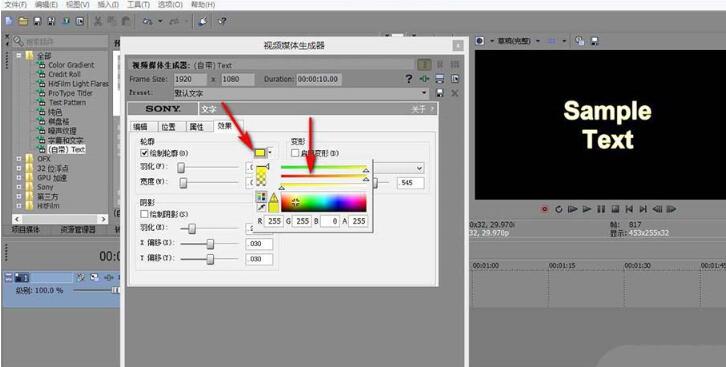Click the Undo toolbar icon
726x367 pixels.
[x=148, y=21]
